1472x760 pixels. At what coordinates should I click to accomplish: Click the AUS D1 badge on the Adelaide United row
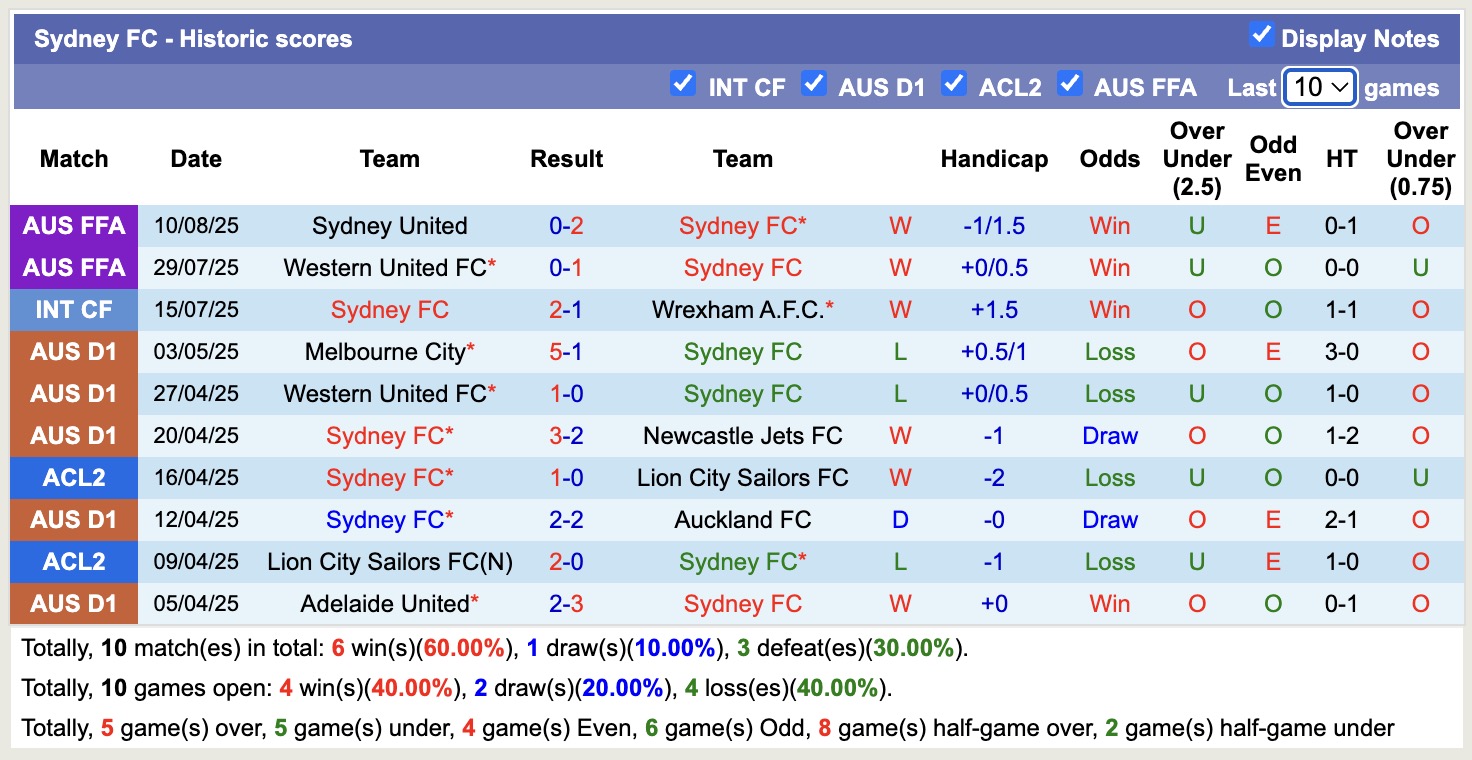pyautogui.click(x=73, y=603)
